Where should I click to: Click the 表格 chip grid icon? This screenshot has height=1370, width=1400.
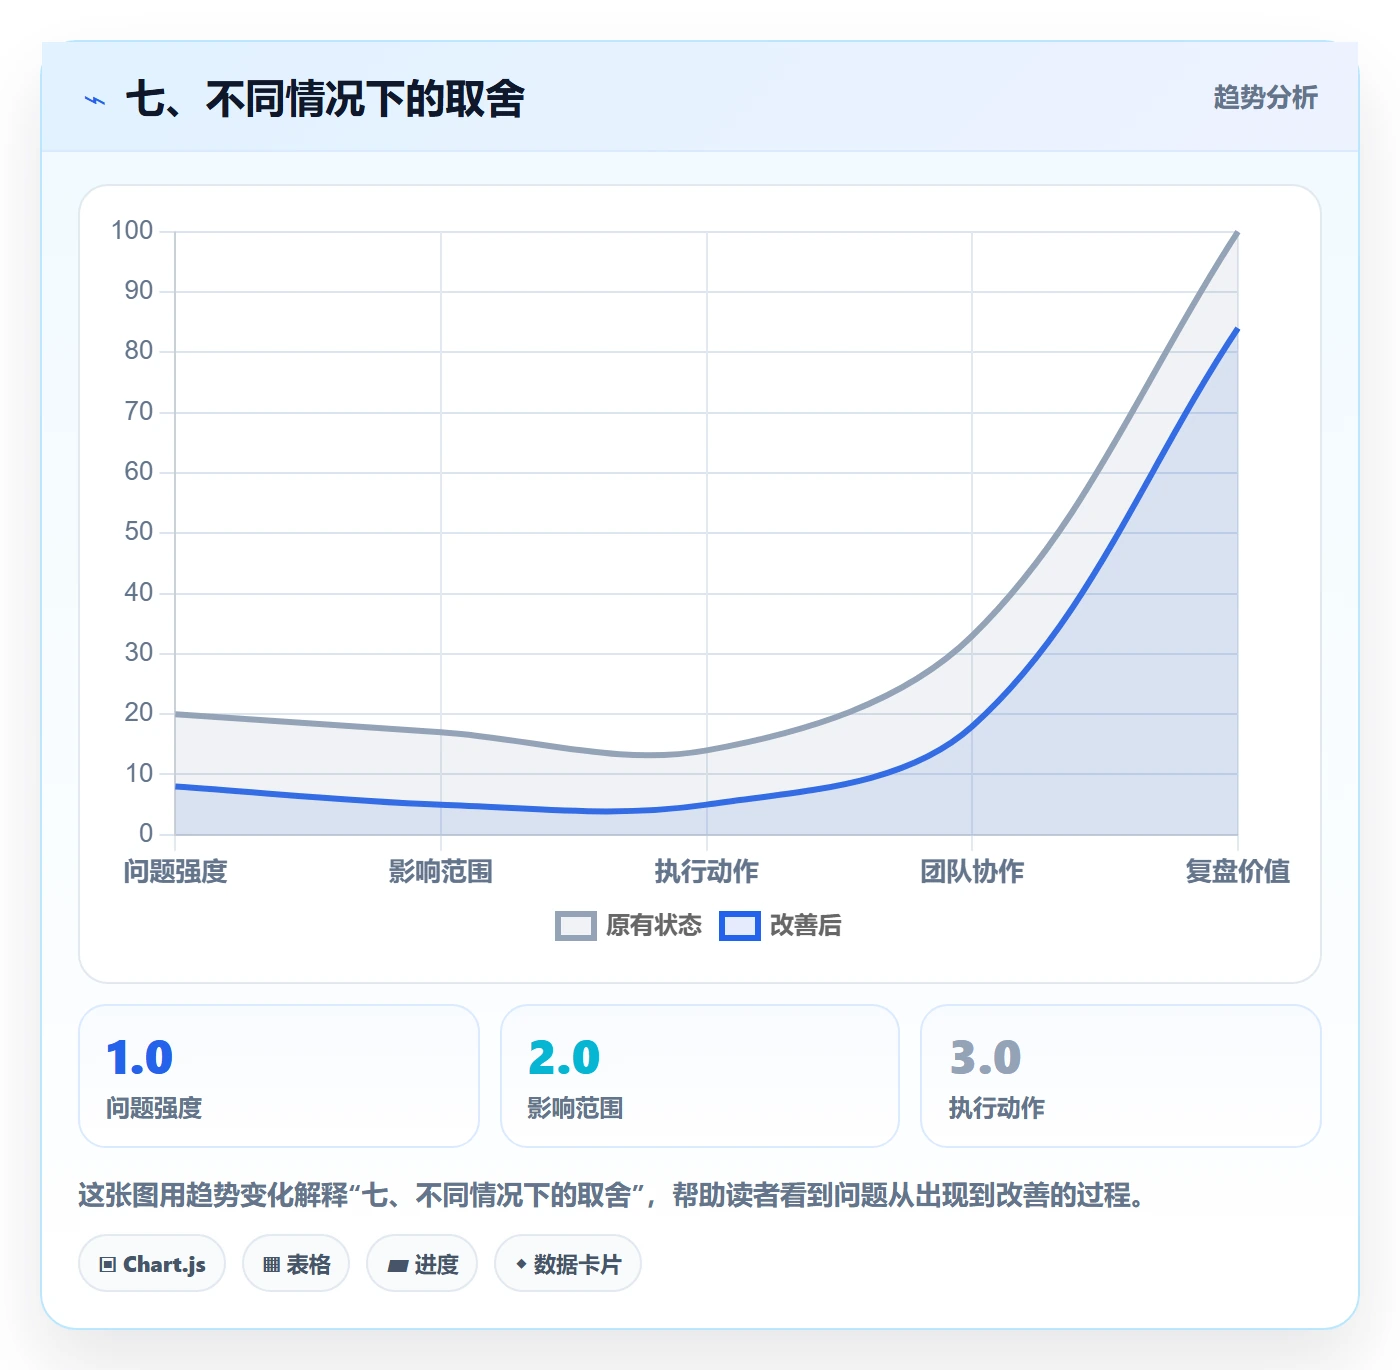pyautogui.click(x=271, y=1265)
